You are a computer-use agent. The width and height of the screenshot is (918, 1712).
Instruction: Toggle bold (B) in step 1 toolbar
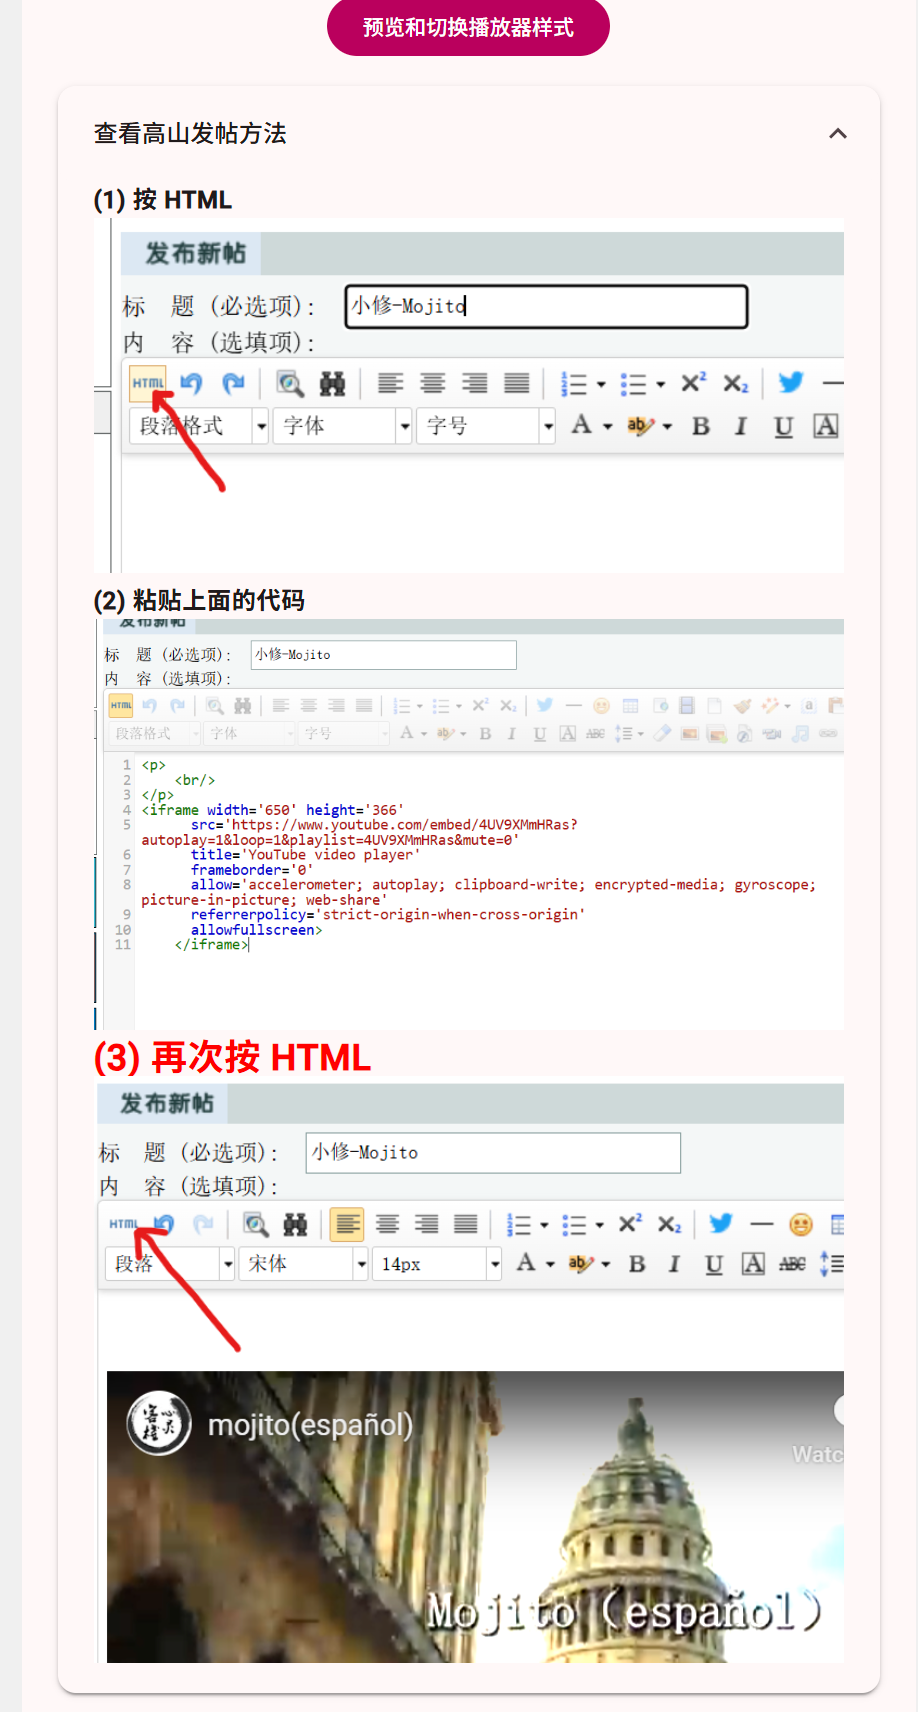[x=701, y=427]
